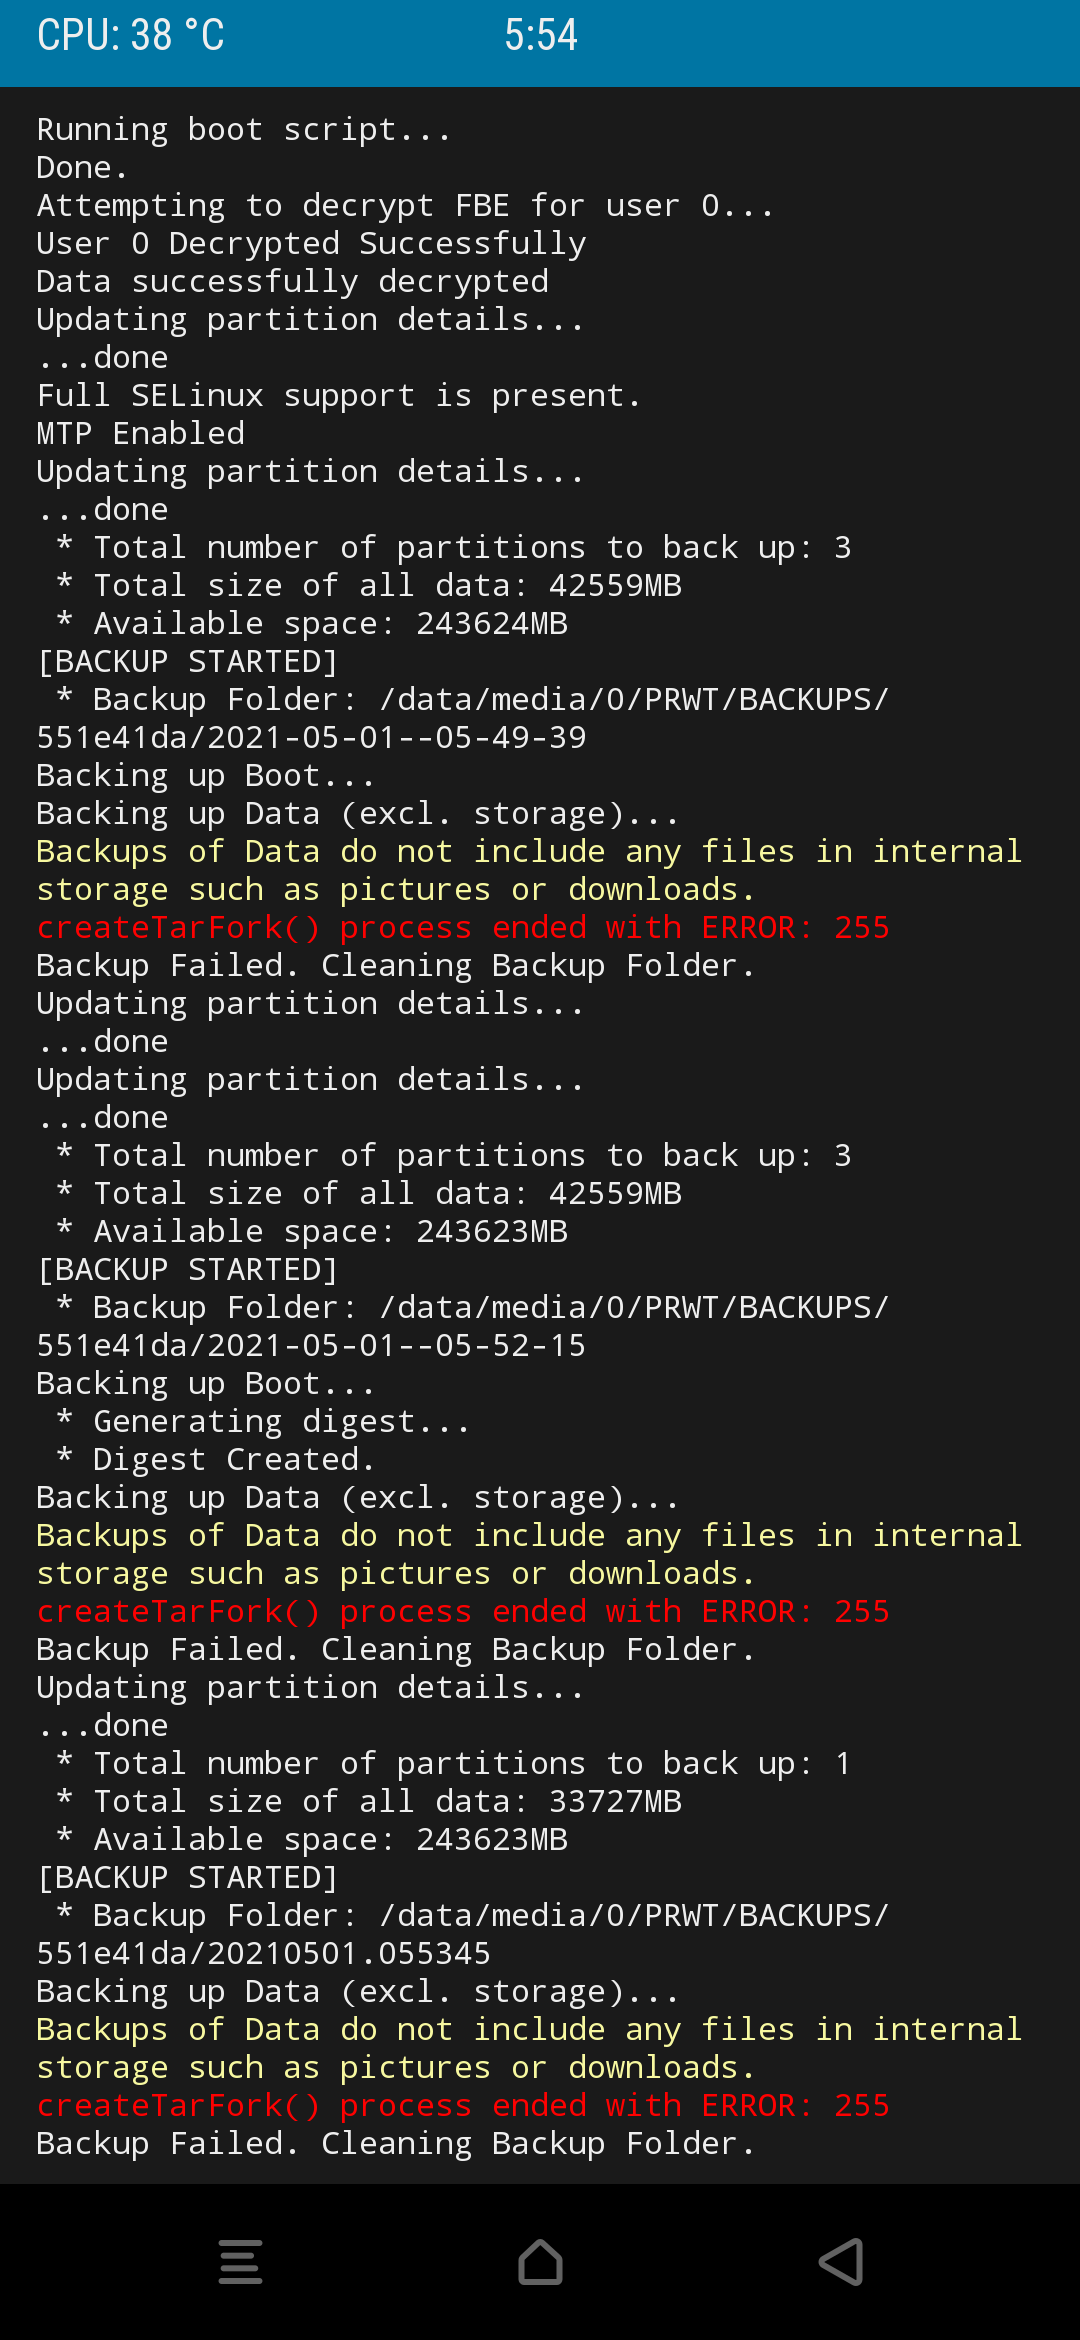Tap backup folder path ending 05-52-15

click(311, 1346)
